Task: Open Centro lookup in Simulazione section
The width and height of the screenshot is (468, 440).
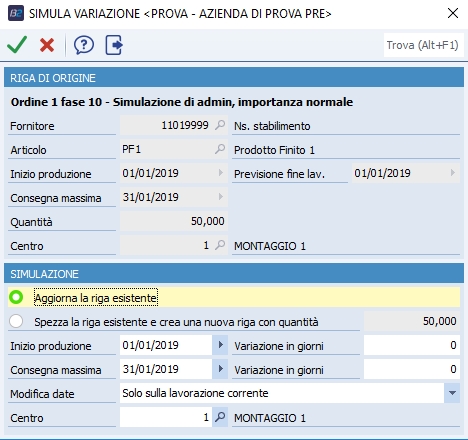Action: click(x=220, y=417)
